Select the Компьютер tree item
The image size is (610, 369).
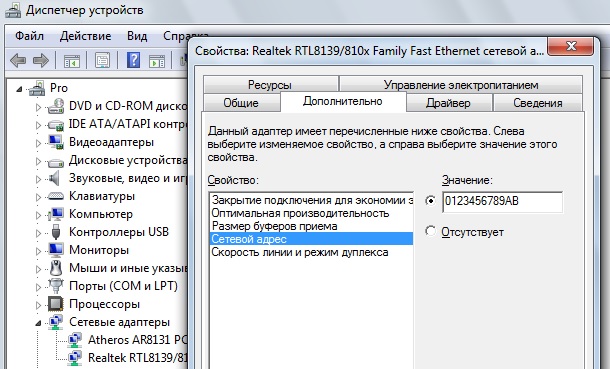pos(101,214)
